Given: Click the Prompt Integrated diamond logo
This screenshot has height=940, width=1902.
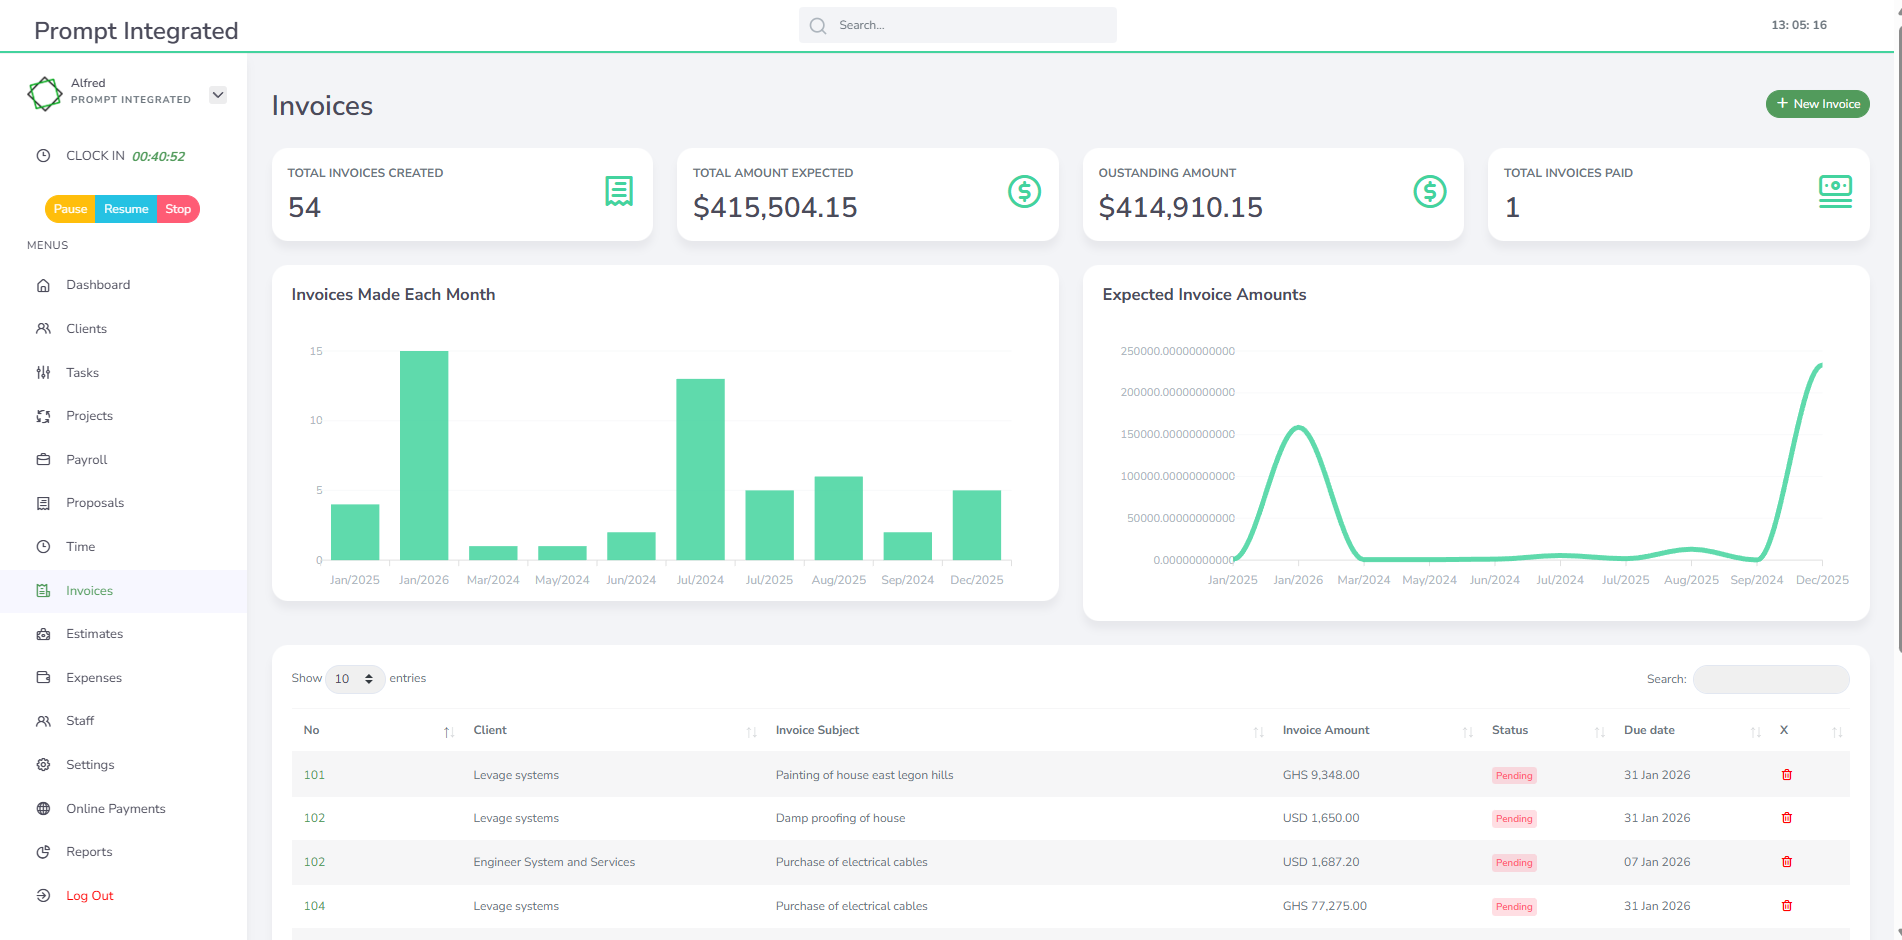Looking at the screenshot, I should point(45,93).
